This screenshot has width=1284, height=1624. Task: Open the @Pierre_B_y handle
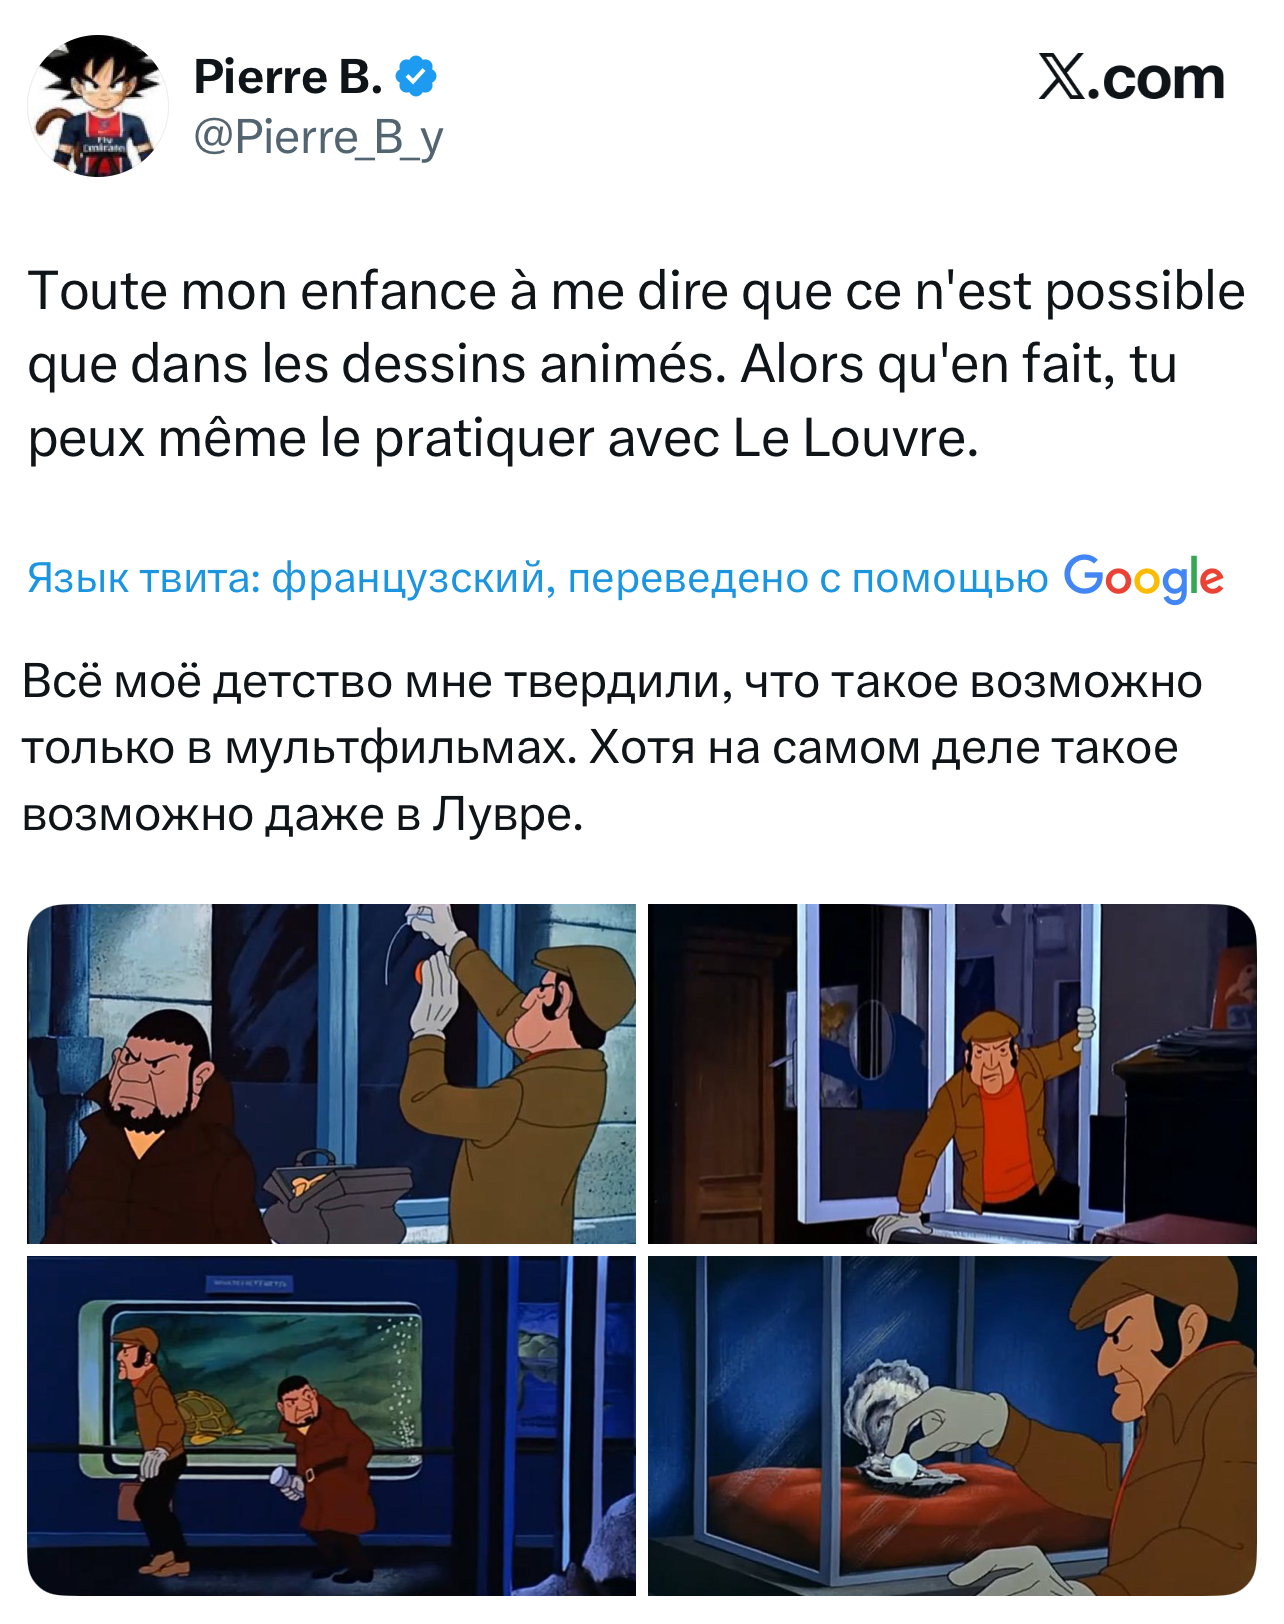318,138
